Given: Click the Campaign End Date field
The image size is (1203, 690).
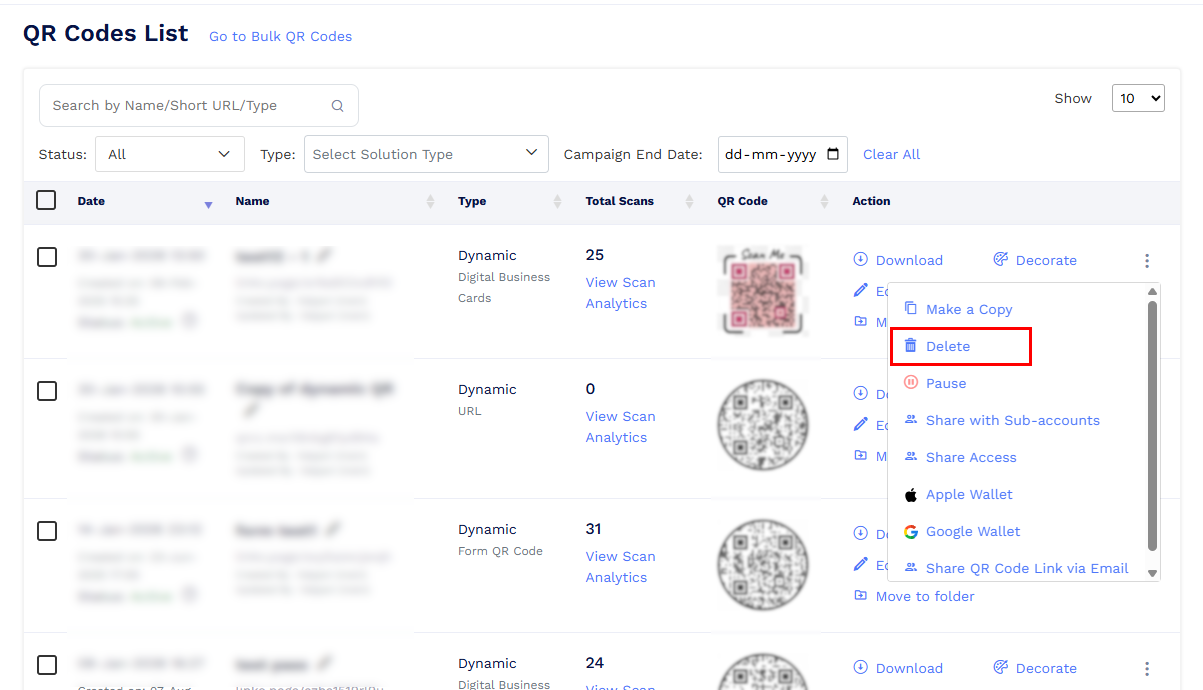Looking at the screenshot, I should point(782,154).
